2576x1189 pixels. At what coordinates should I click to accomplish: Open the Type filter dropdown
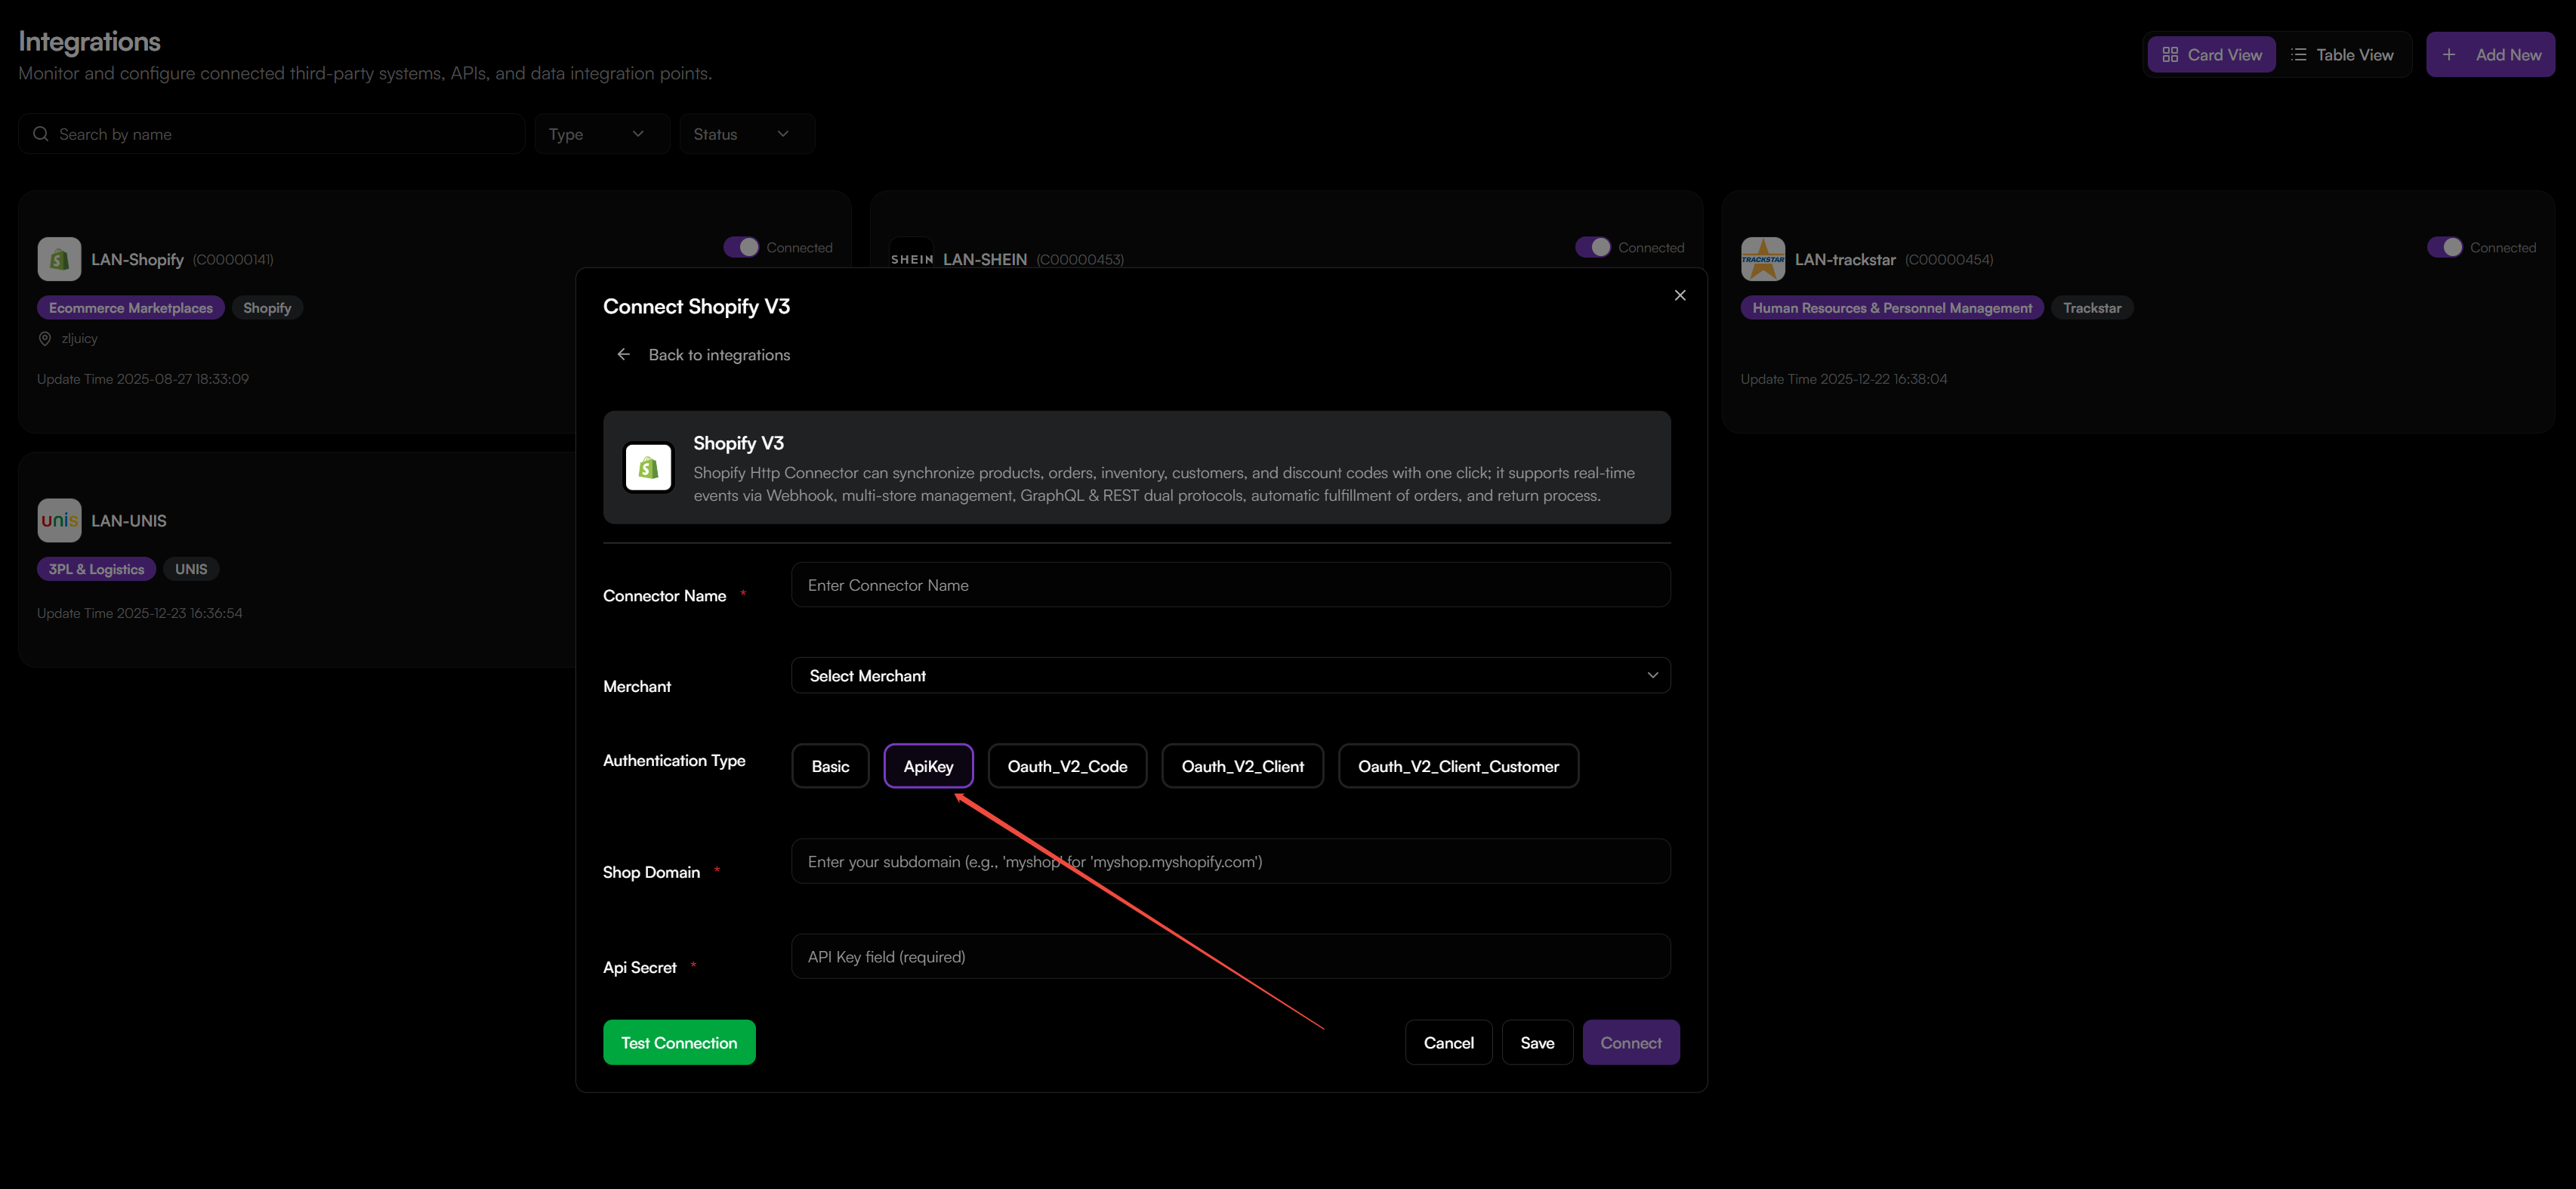pos(601,133)
